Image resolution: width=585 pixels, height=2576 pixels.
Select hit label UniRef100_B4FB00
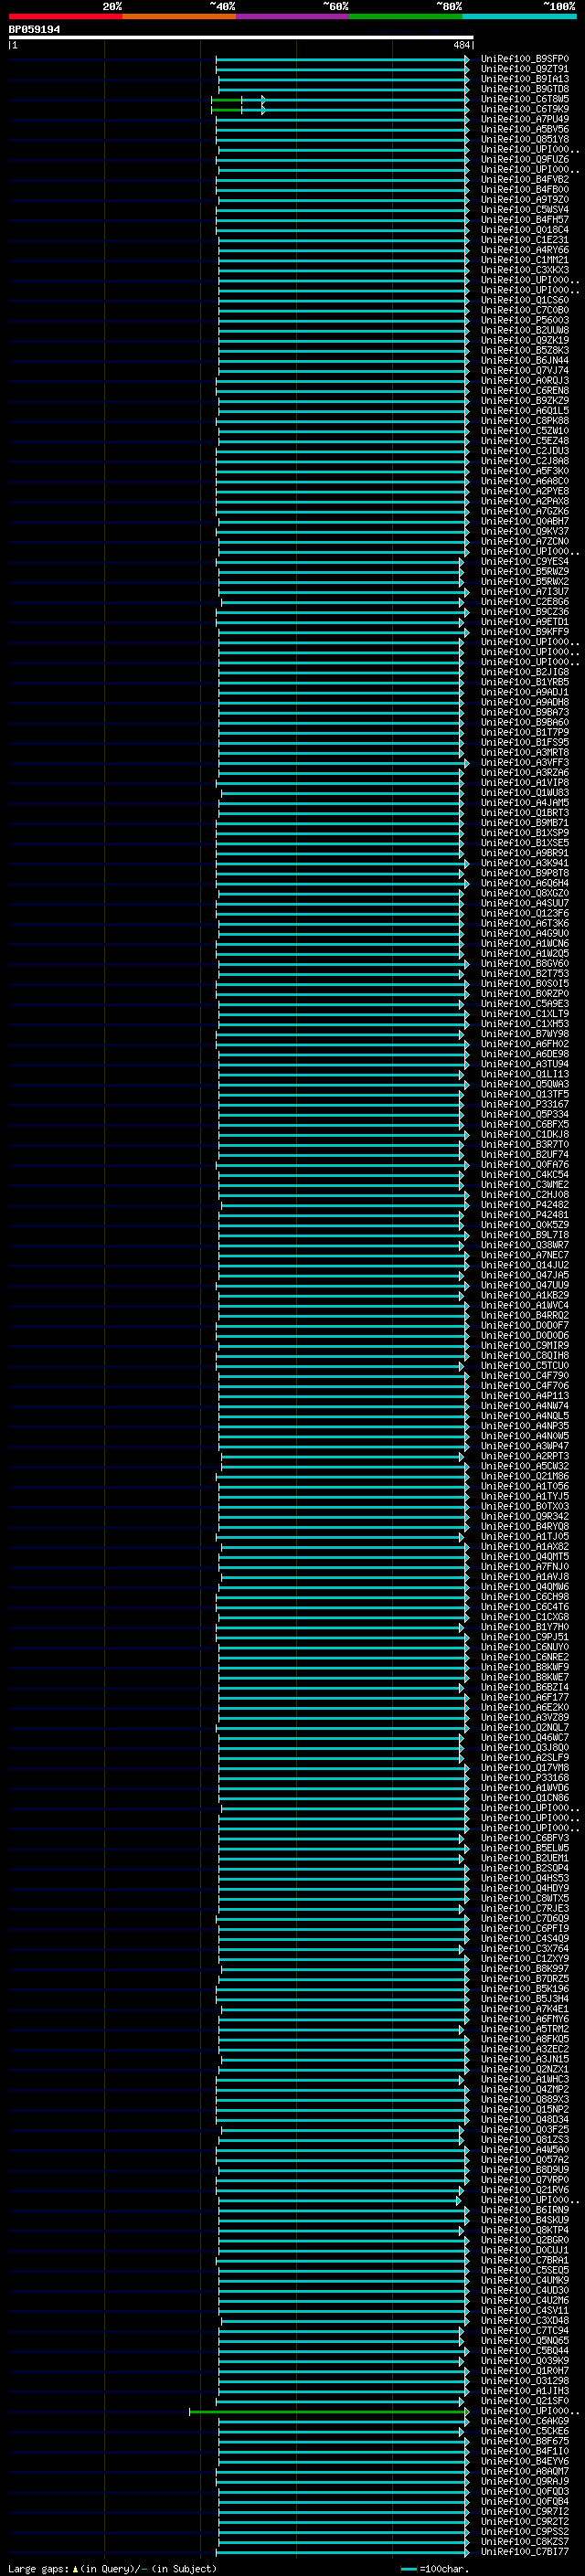tap(524, 190)
